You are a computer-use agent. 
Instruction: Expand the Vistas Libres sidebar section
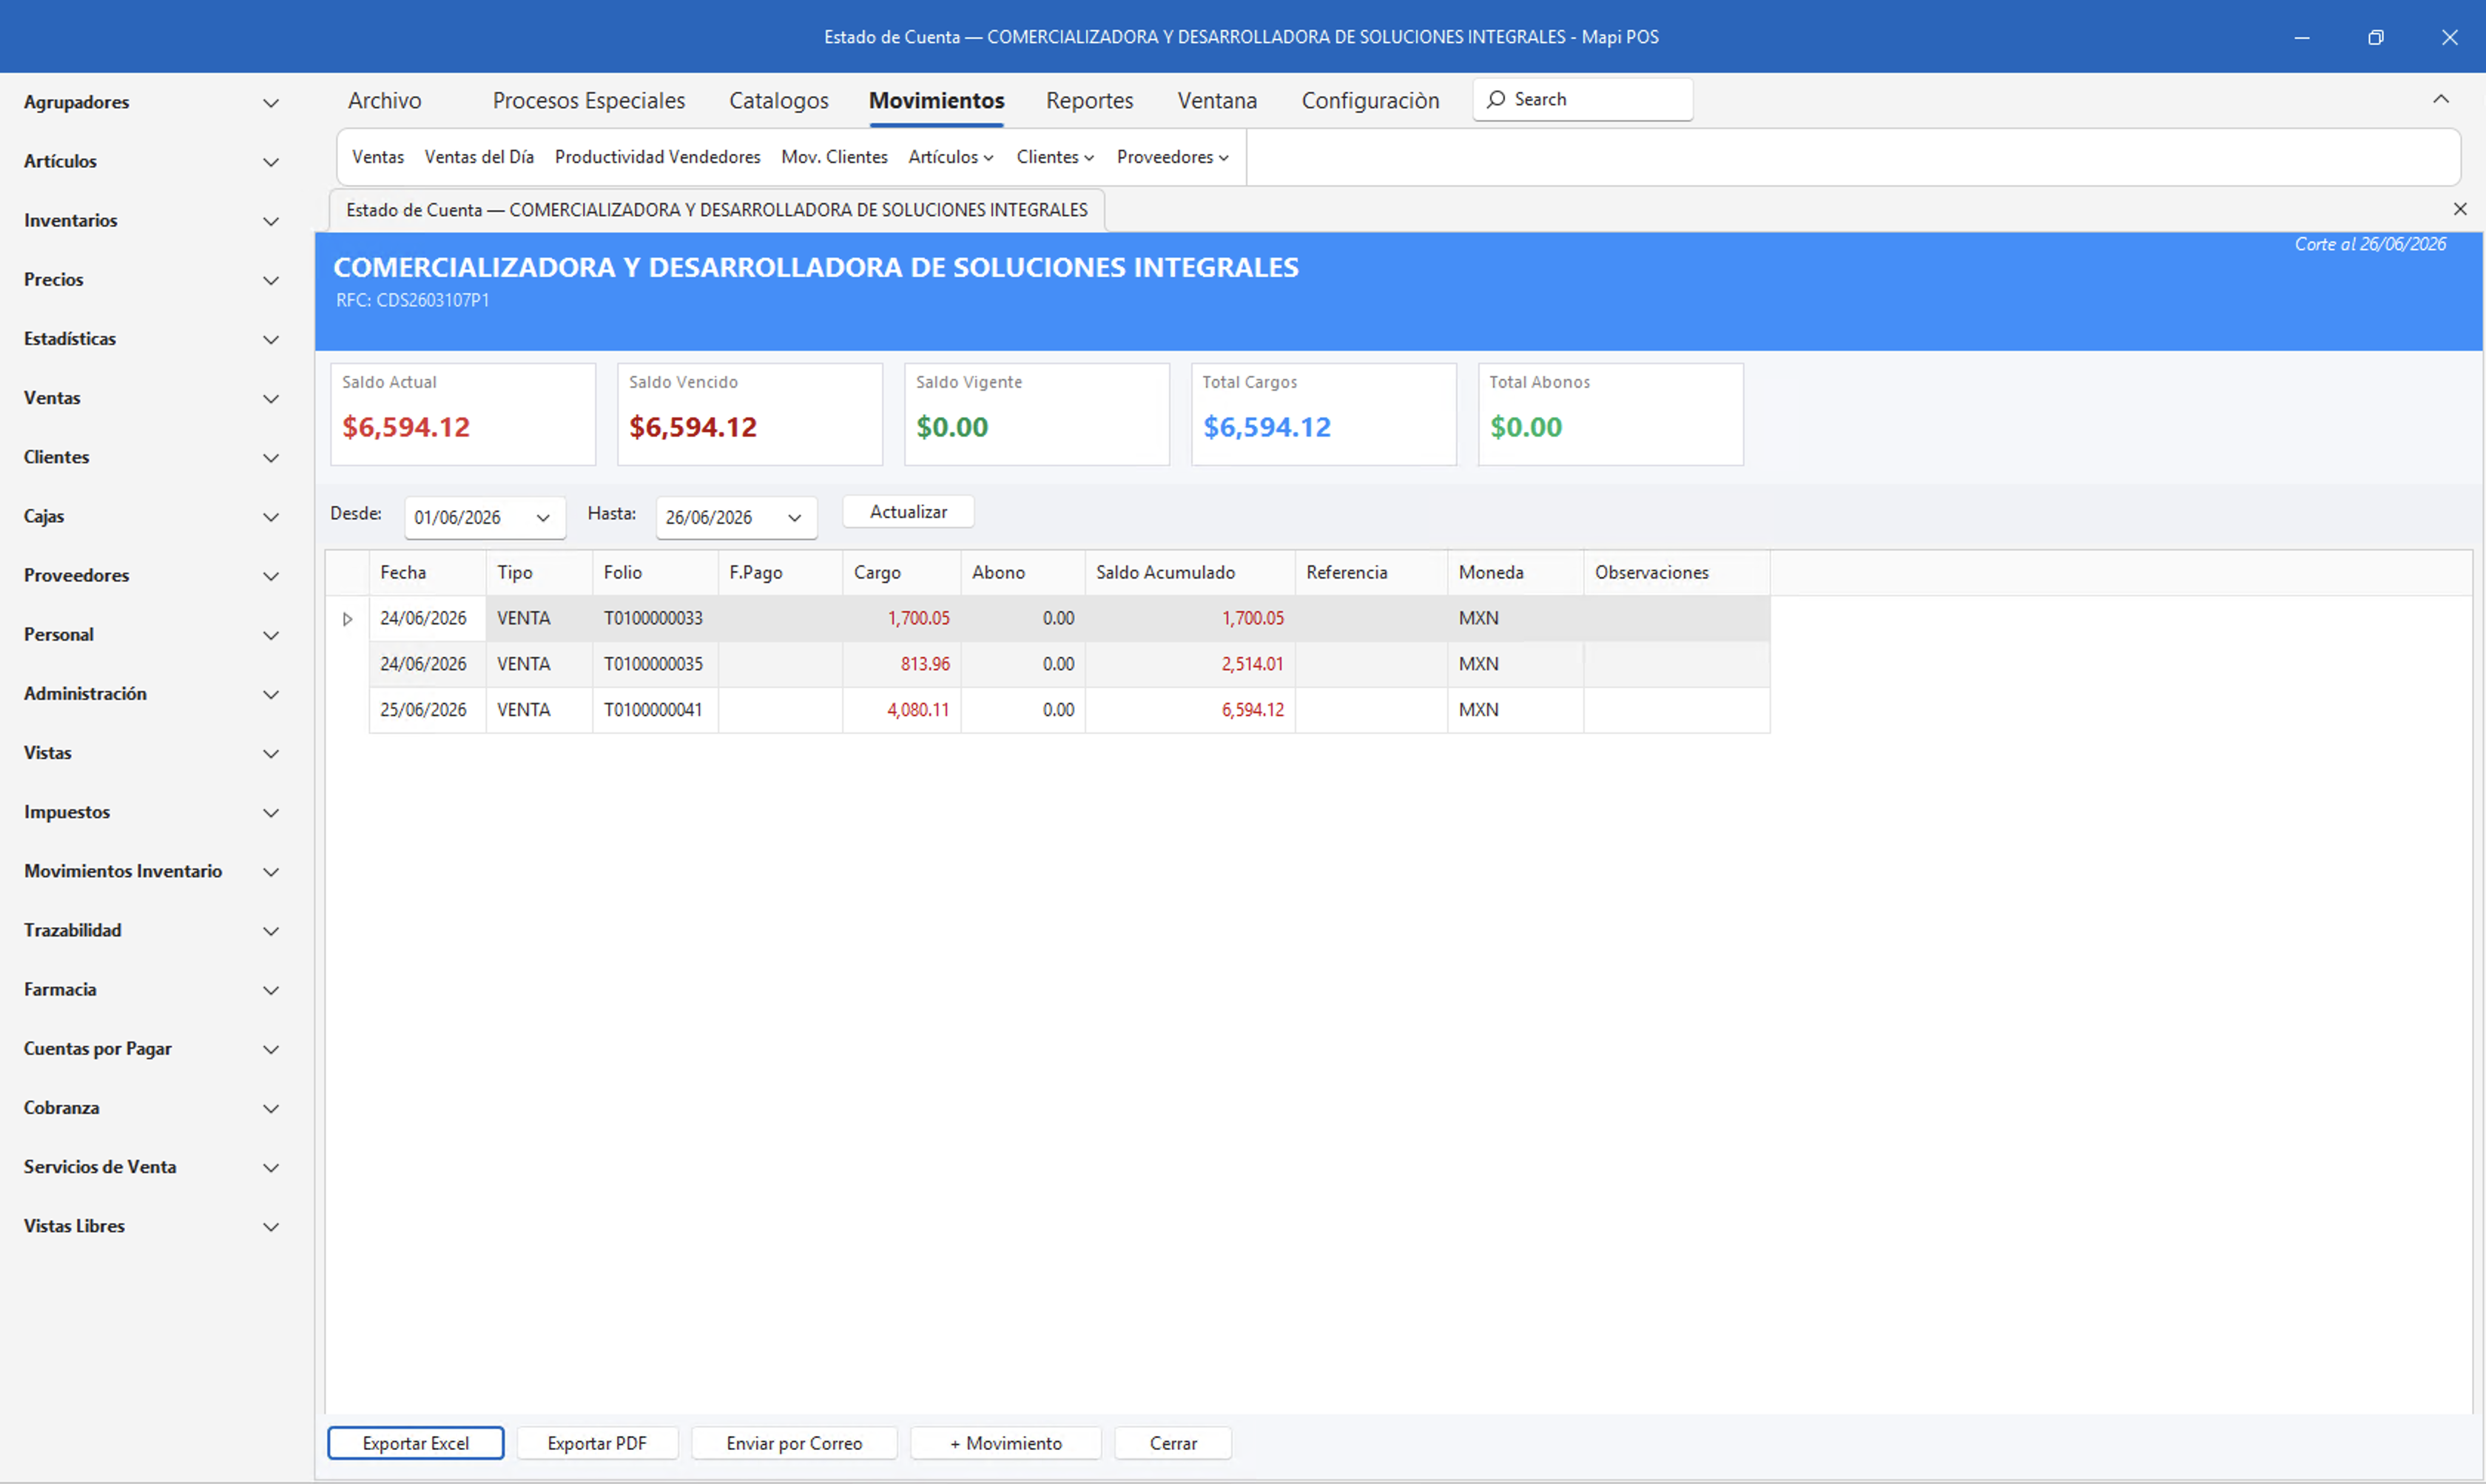271,1227
